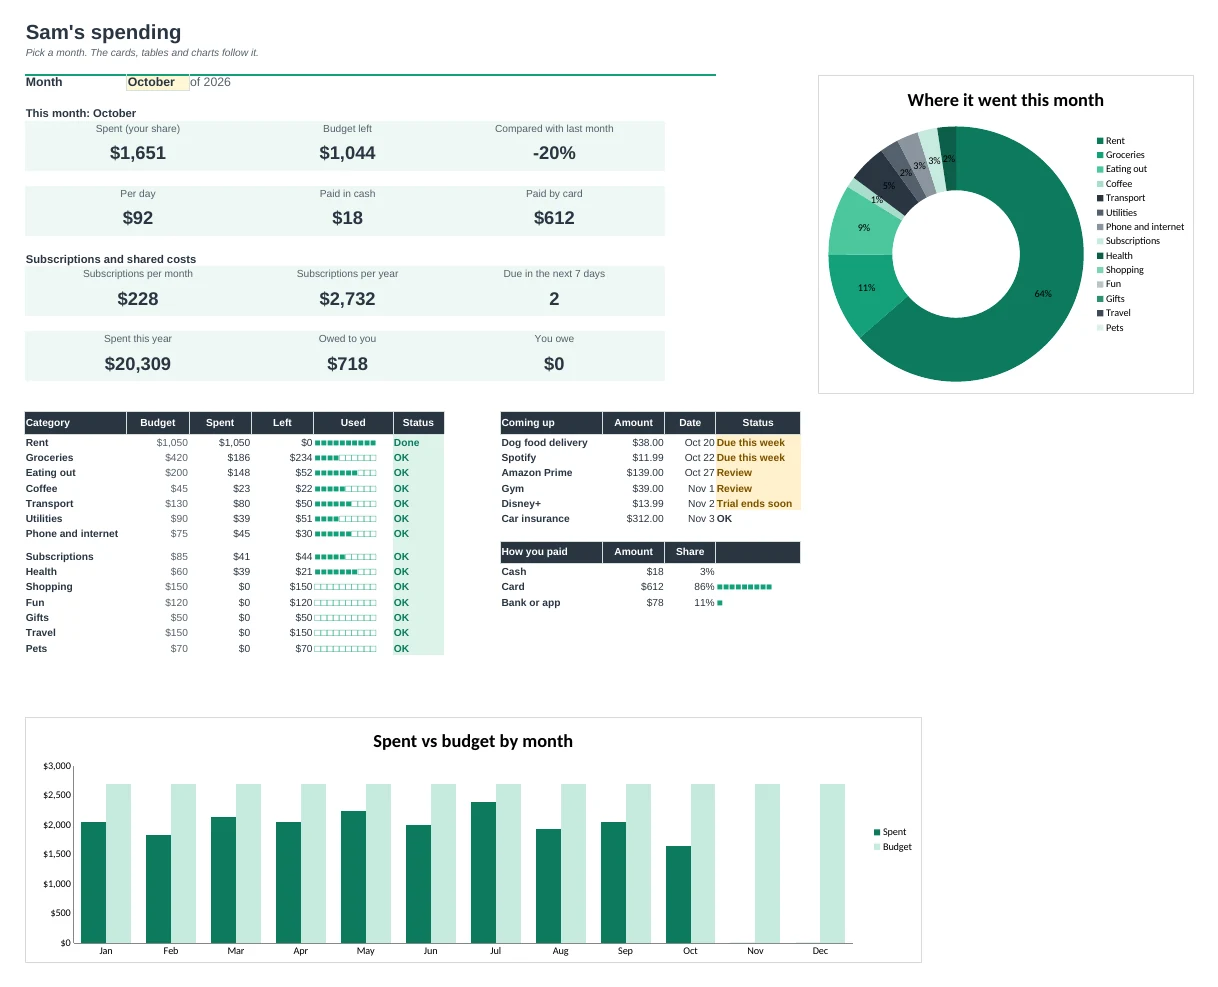Click the $20,309 Spent this year value
Image resolution: width=1218 pixels, height=987 pixels.
coord(138,364)
